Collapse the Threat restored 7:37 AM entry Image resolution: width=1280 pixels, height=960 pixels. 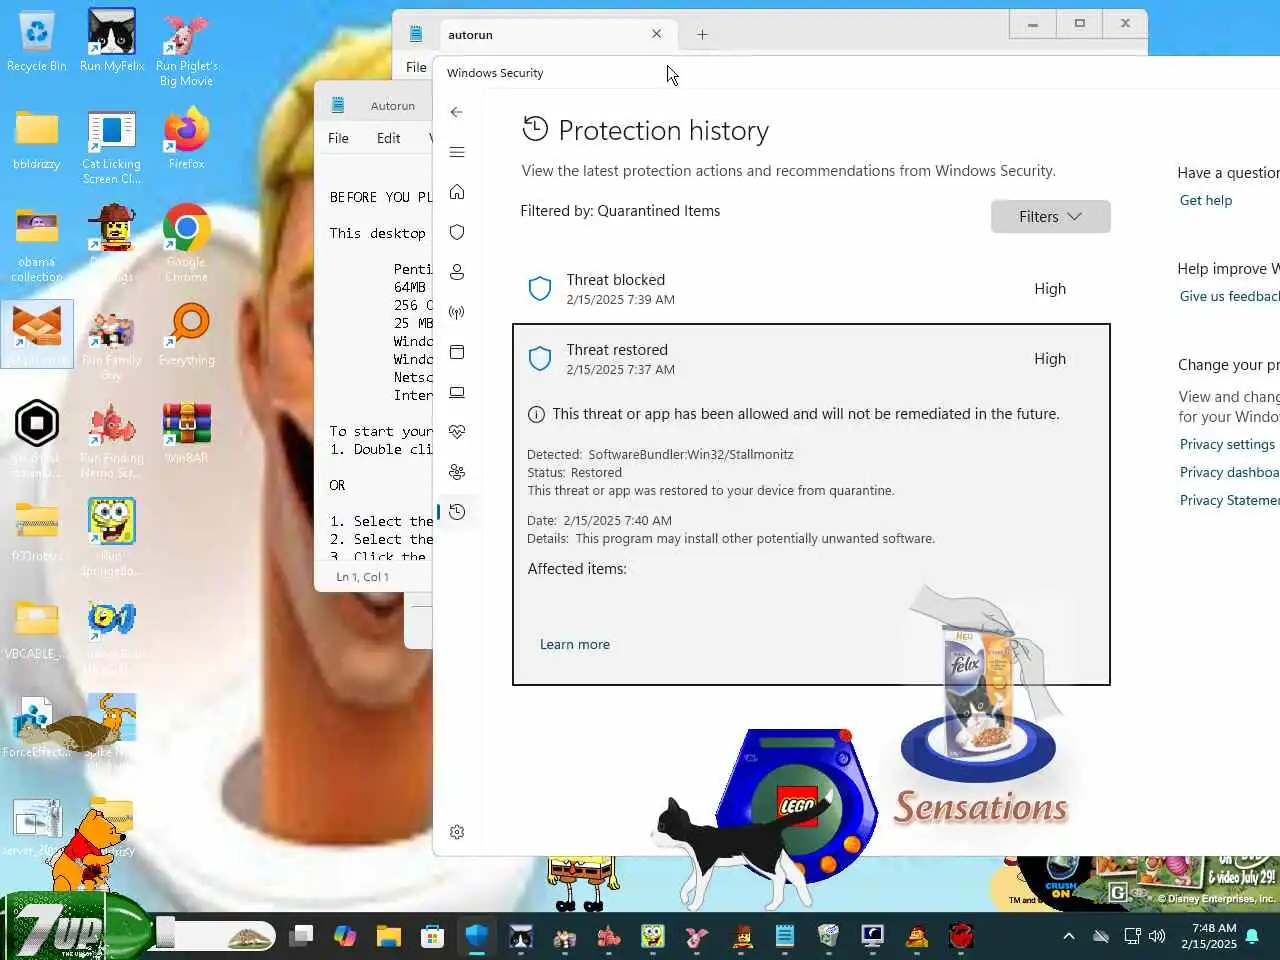[811, 359]
